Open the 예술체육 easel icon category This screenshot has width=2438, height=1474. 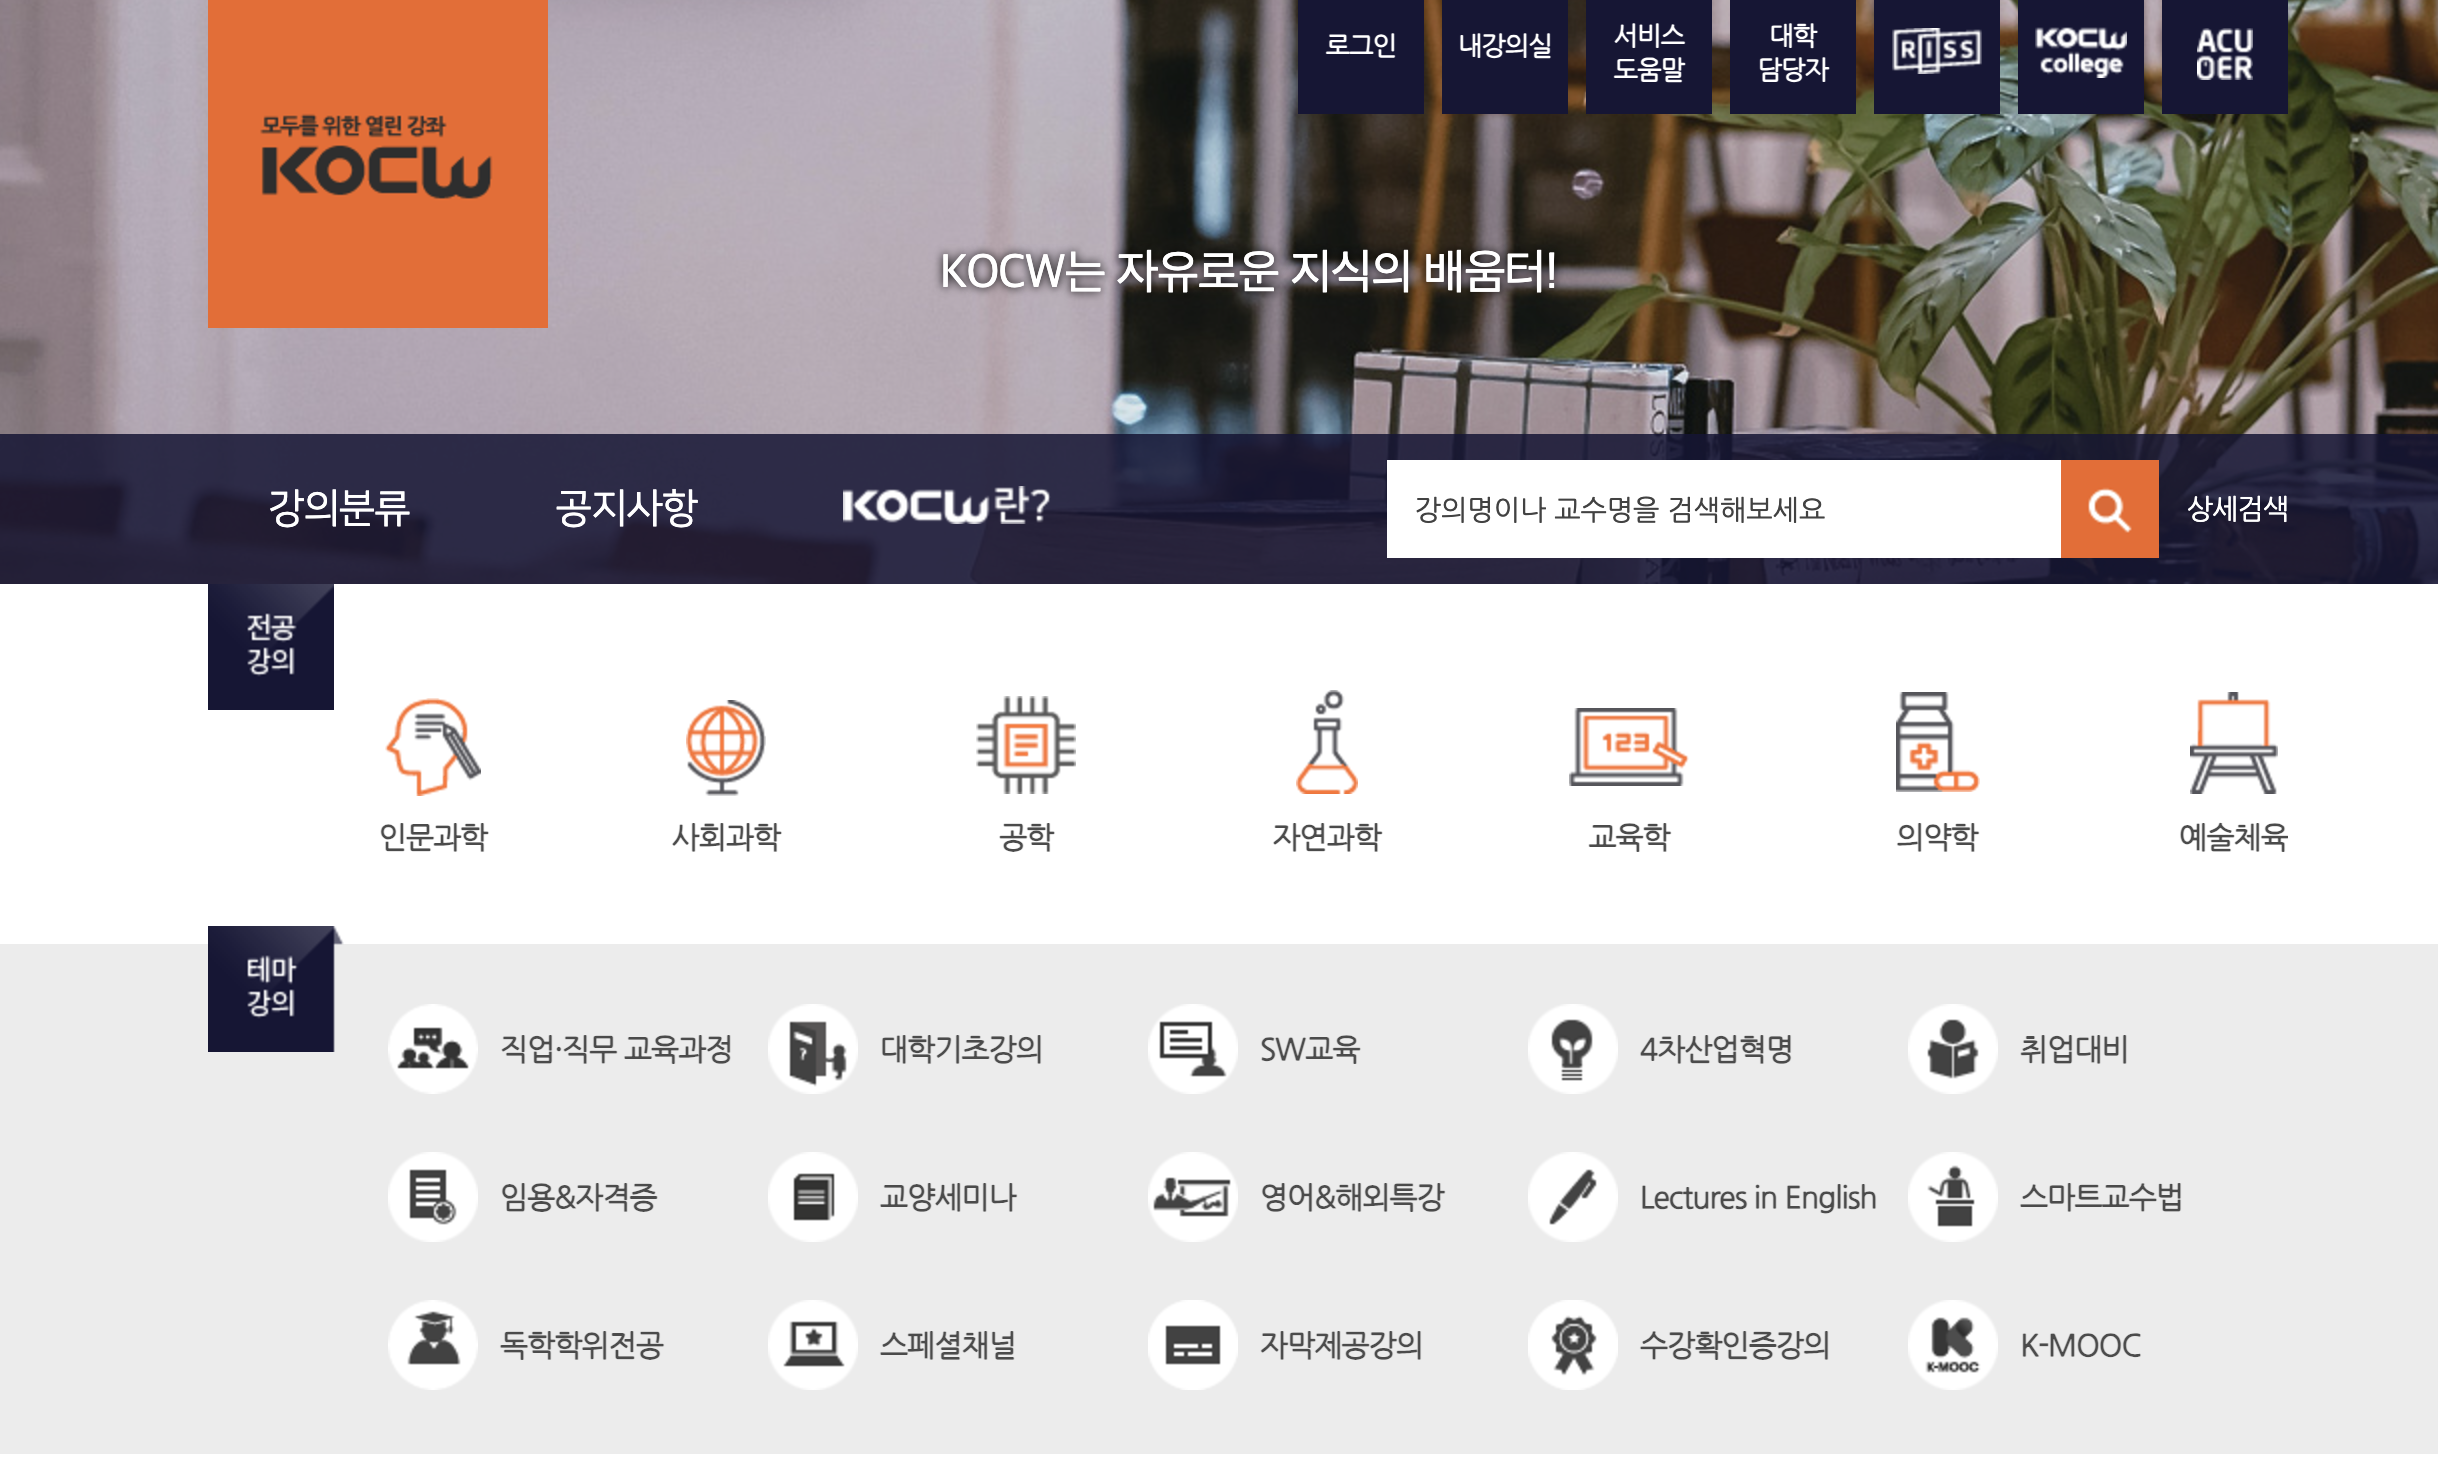click(2232, 745)
